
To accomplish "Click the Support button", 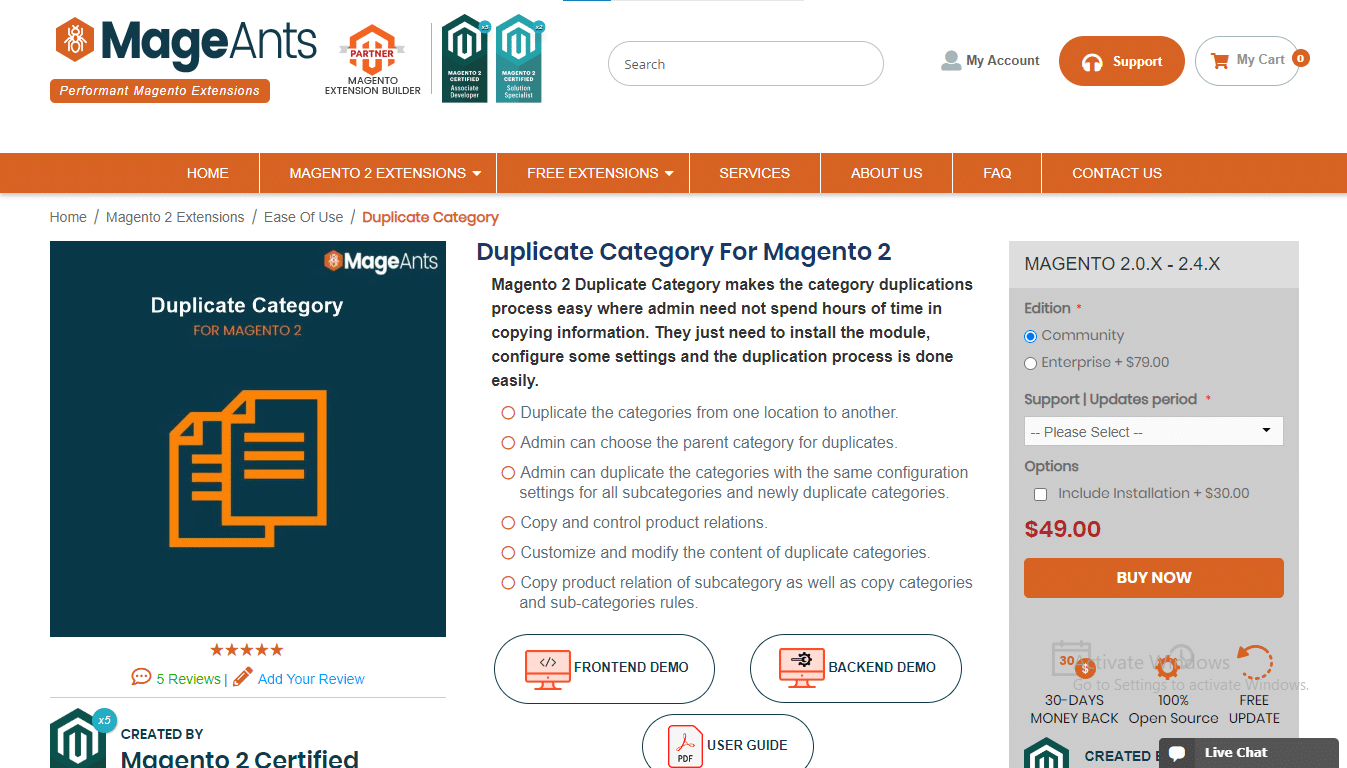I will (1121, 61).
